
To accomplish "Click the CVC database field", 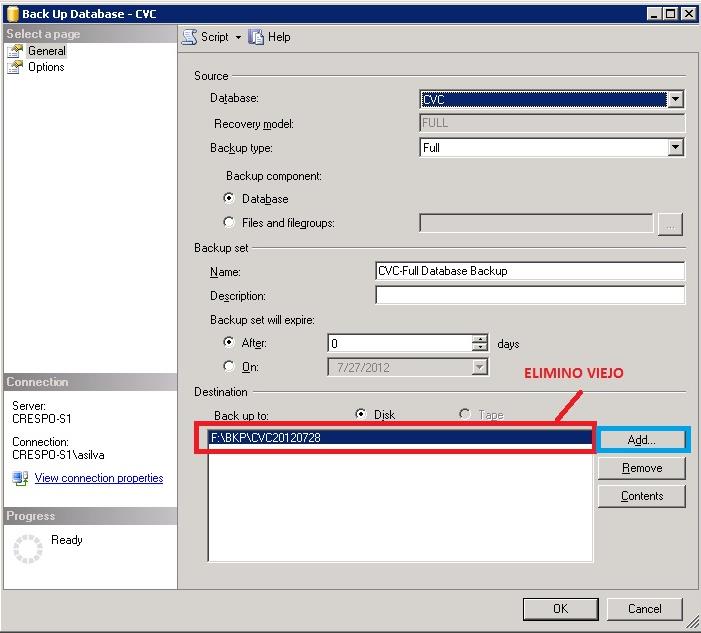I will (544, 99).
